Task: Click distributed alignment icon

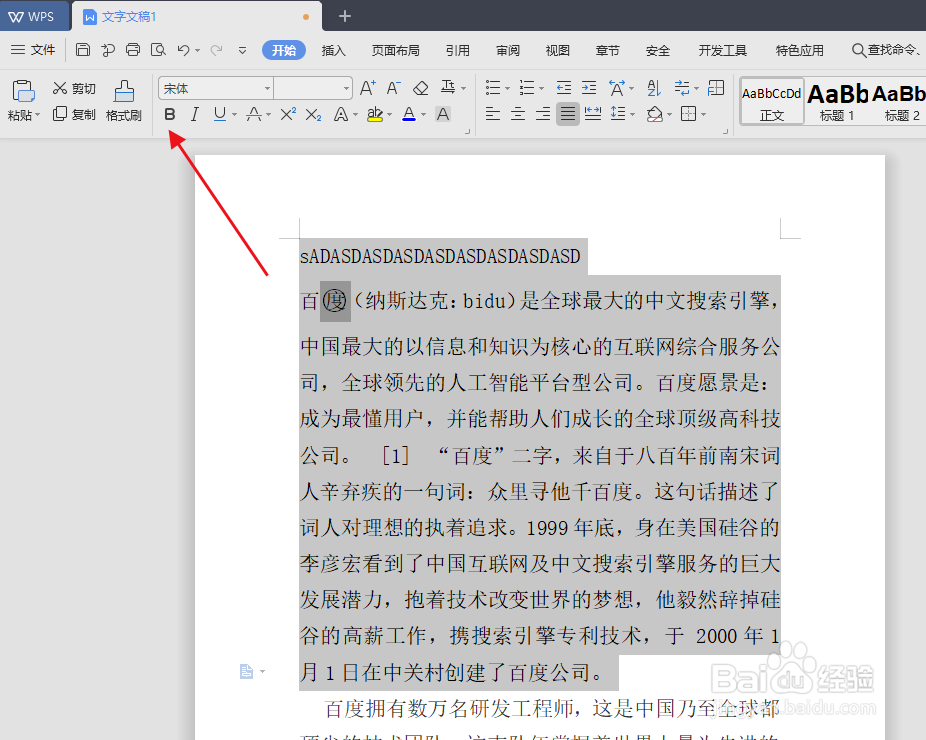Action: click(592, 113)
